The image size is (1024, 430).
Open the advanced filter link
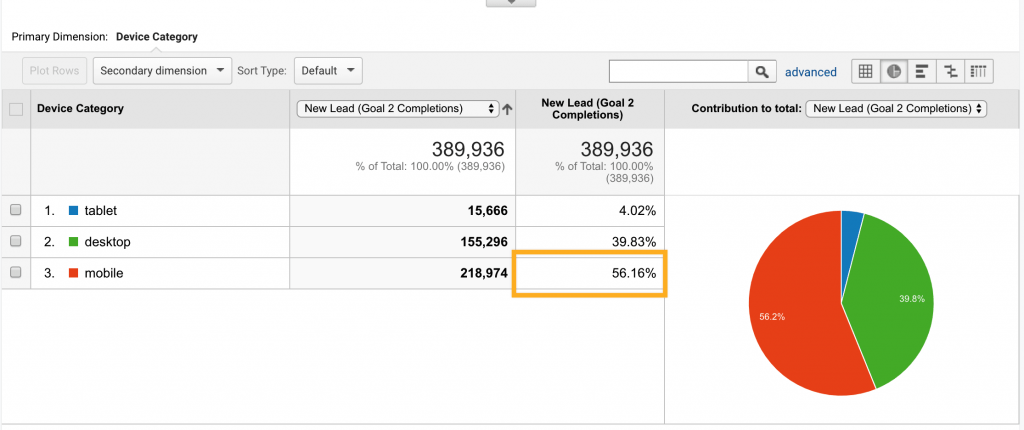click(810, 72)
